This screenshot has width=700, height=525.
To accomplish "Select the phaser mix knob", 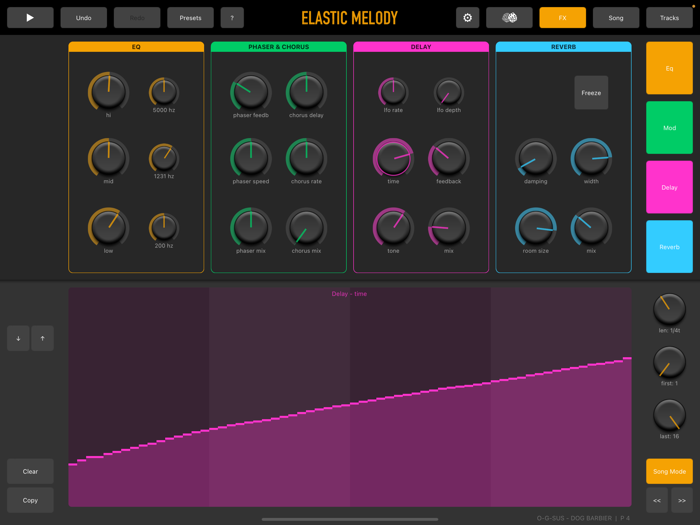I will pos(251,227).
